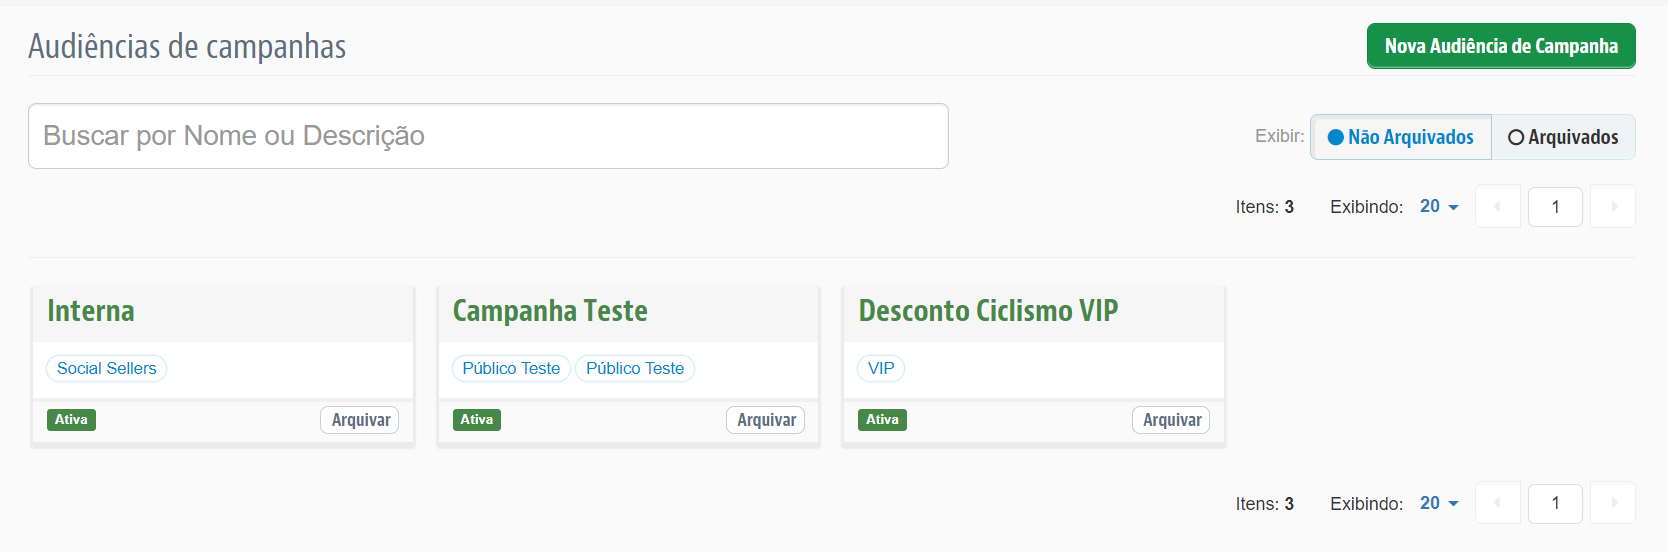
Task: Open bottom Exibindo 20 items dropdown
Action: 1439,503
